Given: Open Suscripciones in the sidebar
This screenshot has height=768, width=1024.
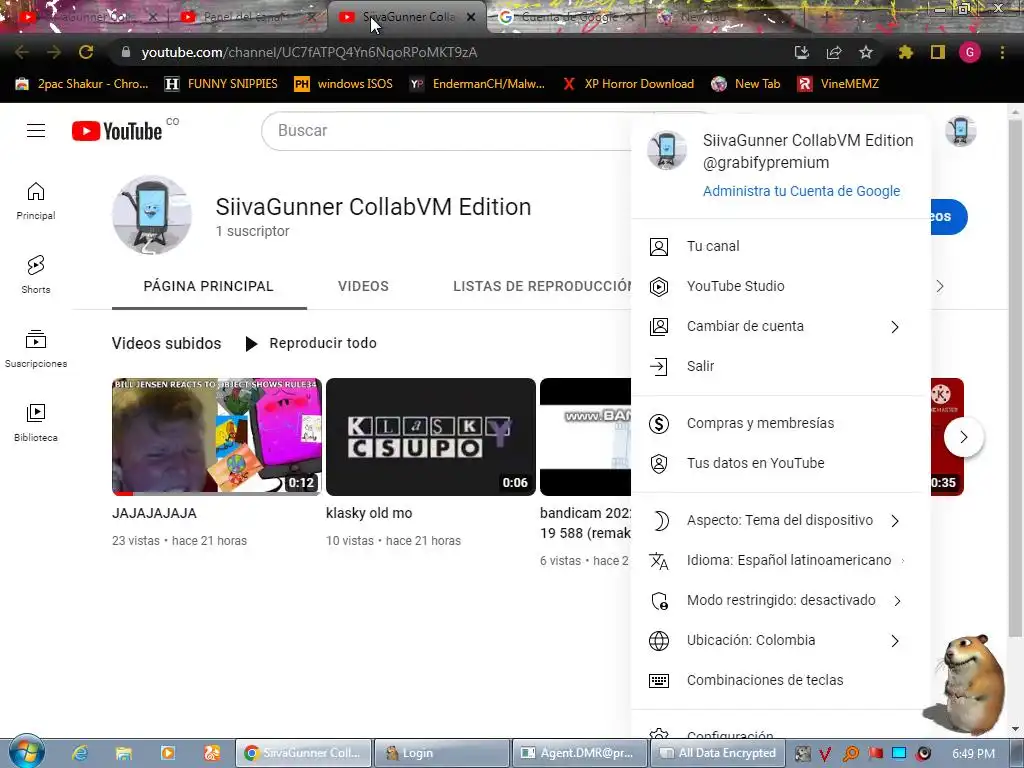Looking at the screenshot, I should (36, 349).
